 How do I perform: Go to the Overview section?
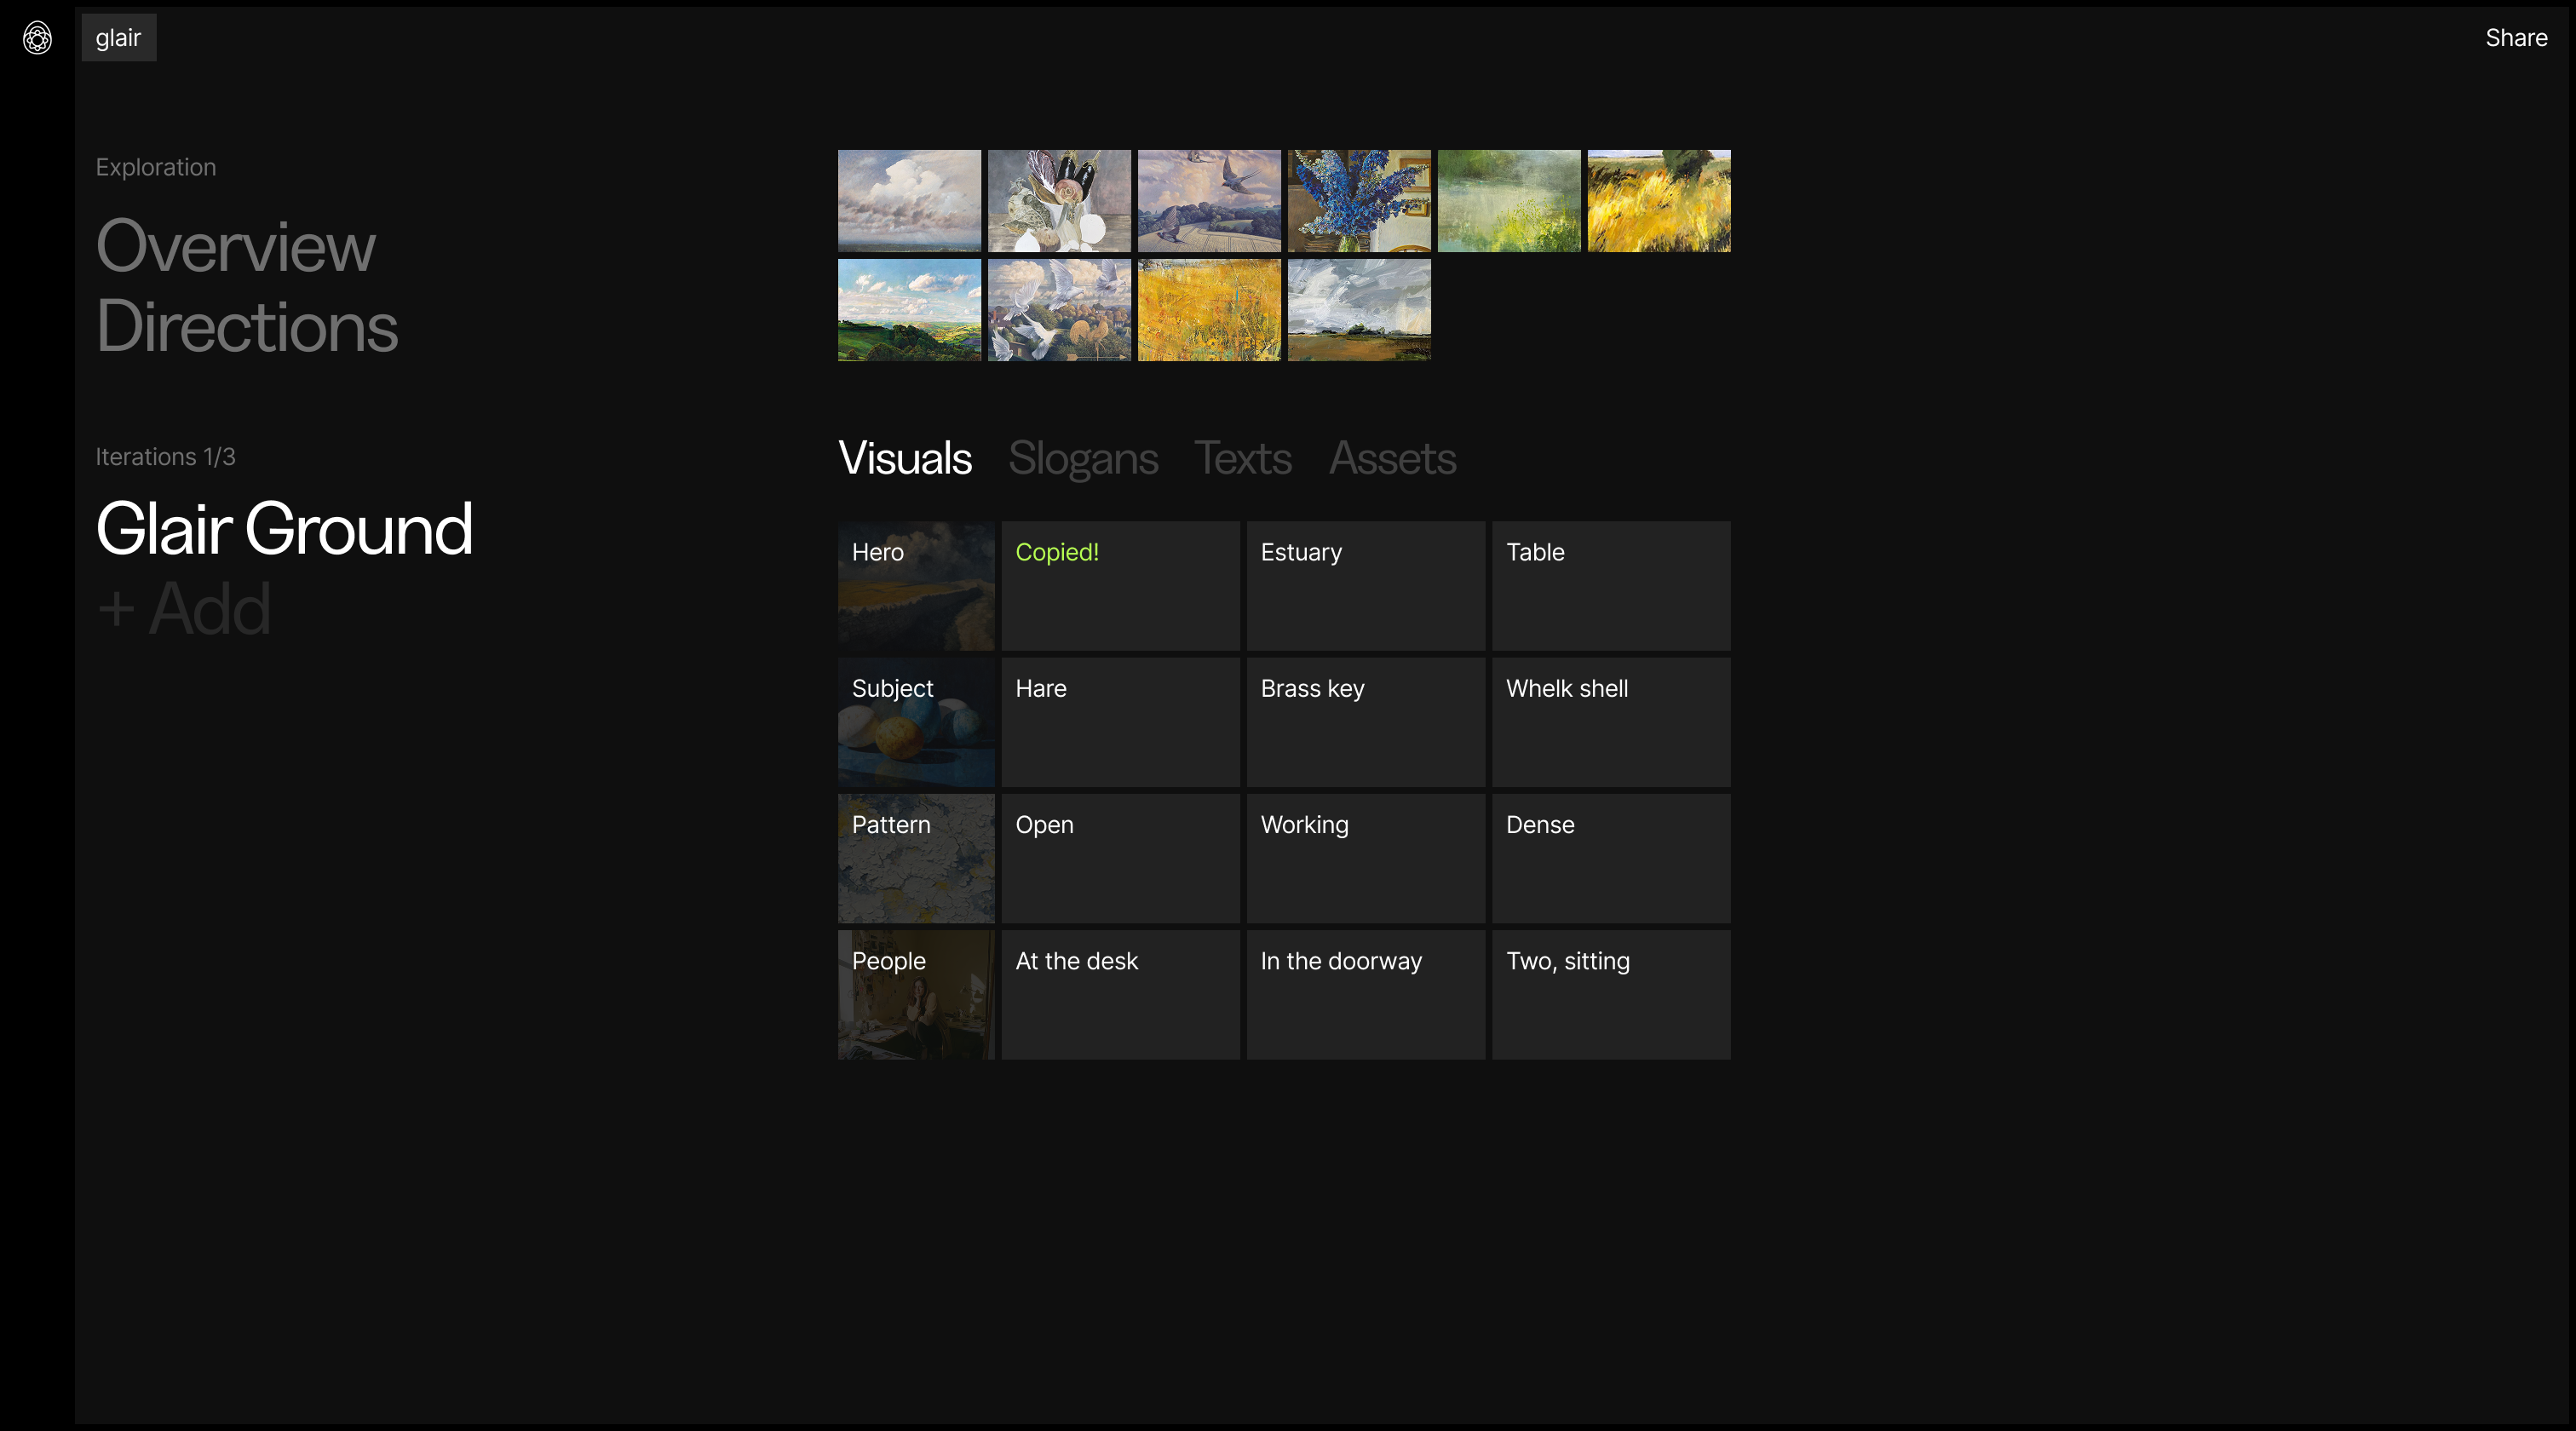[235, 246]
